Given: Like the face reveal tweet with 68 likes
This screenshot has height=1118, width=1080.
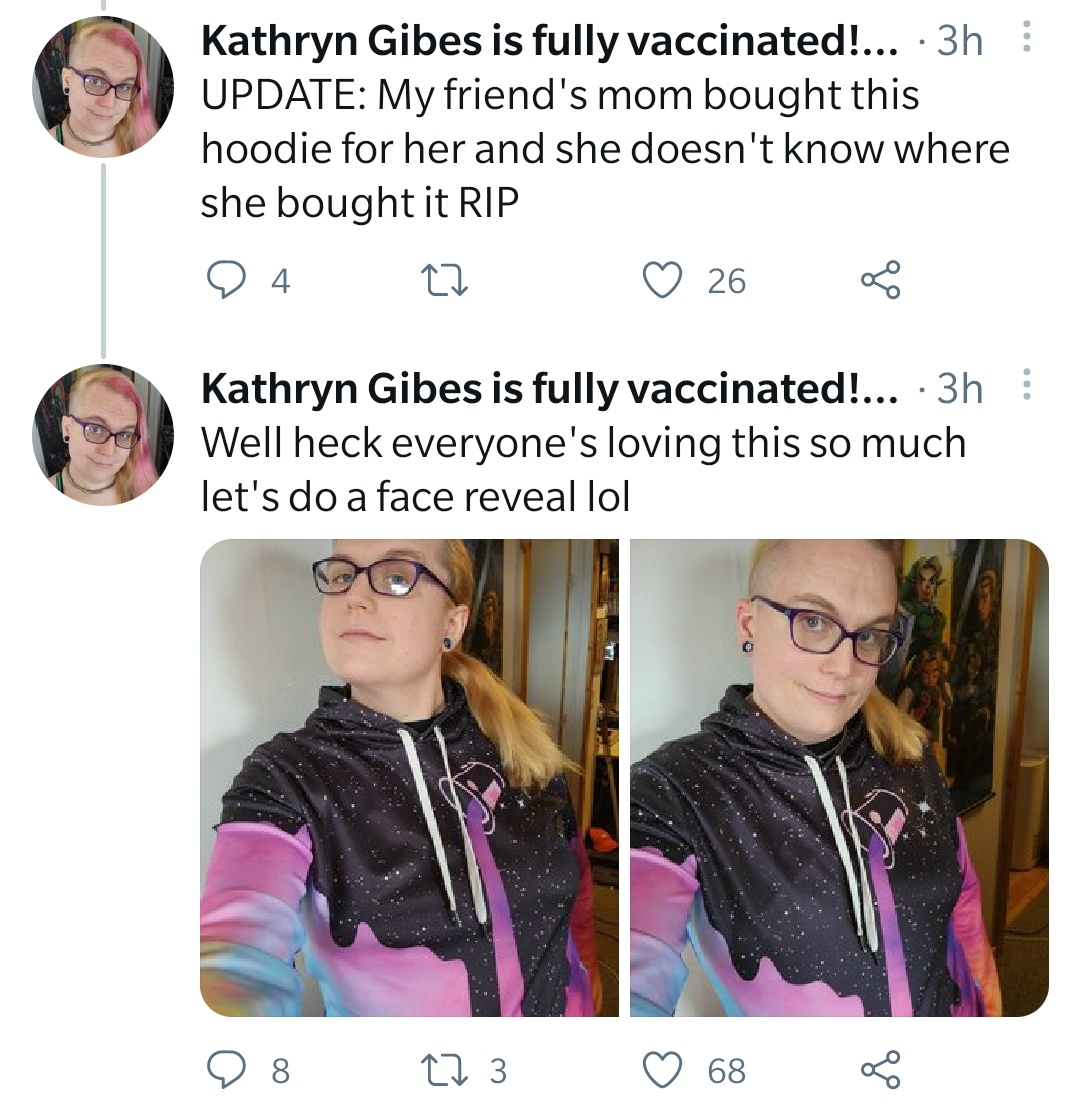Looking at the screenshot, I should 663,1070.
